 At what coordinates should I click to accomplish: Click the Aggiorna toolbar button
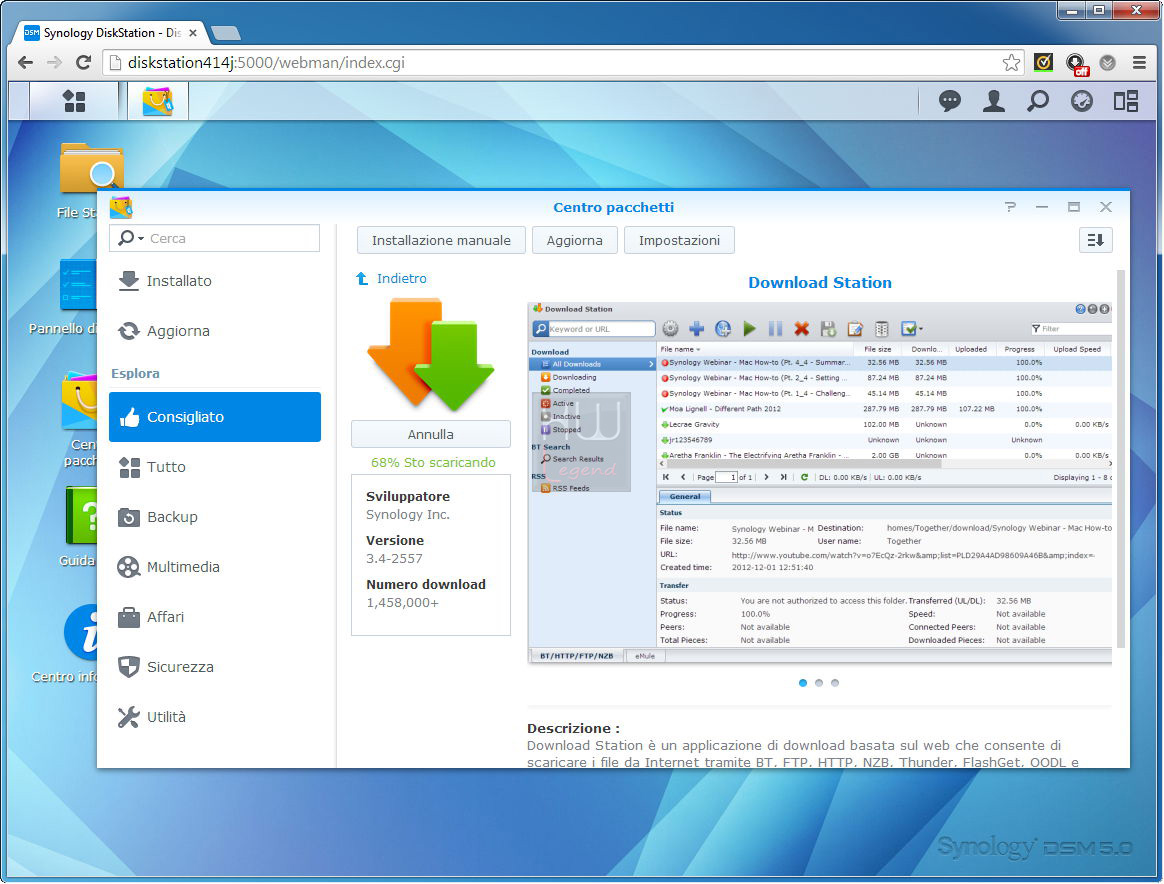pos(575,240)
